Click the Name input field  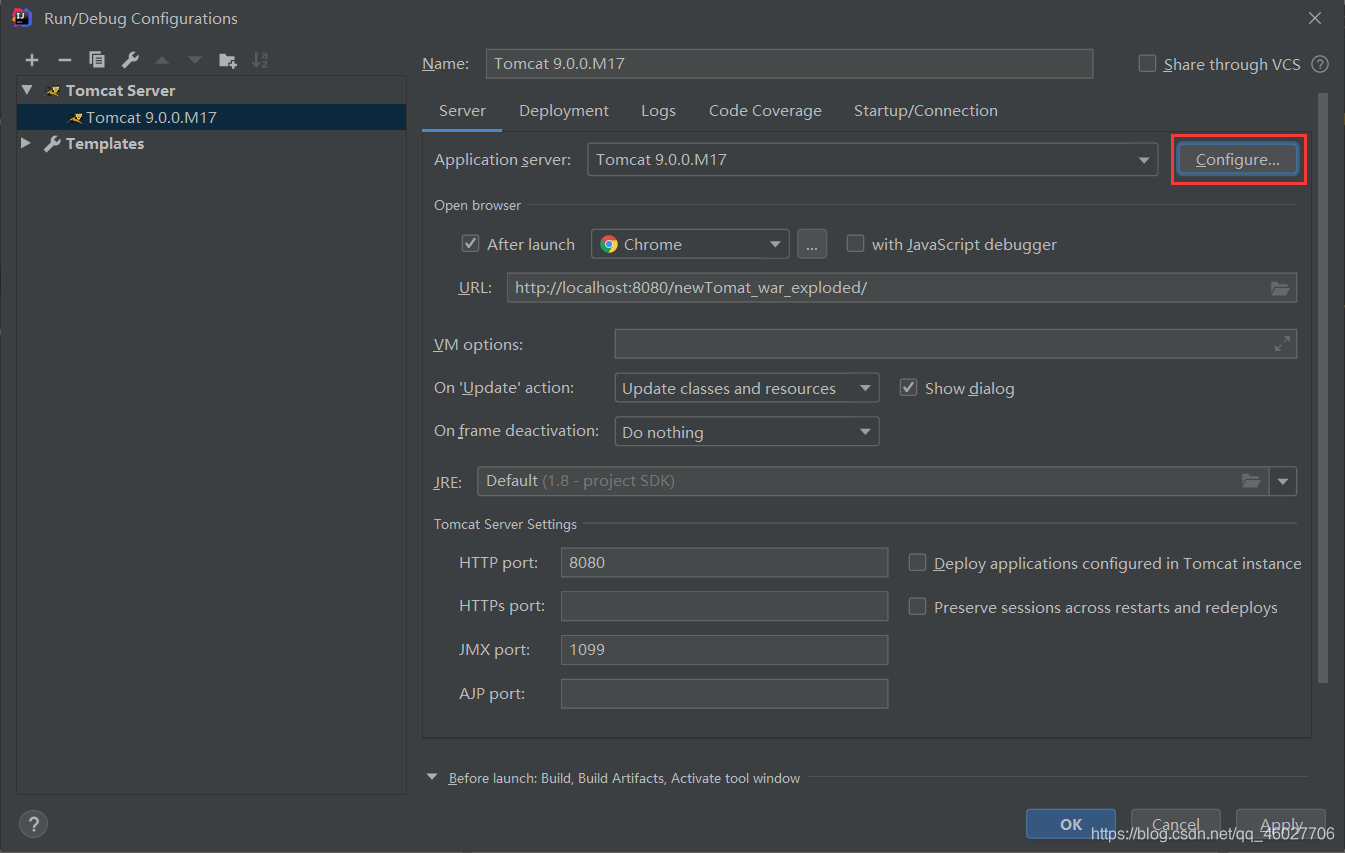pos(789,64)
